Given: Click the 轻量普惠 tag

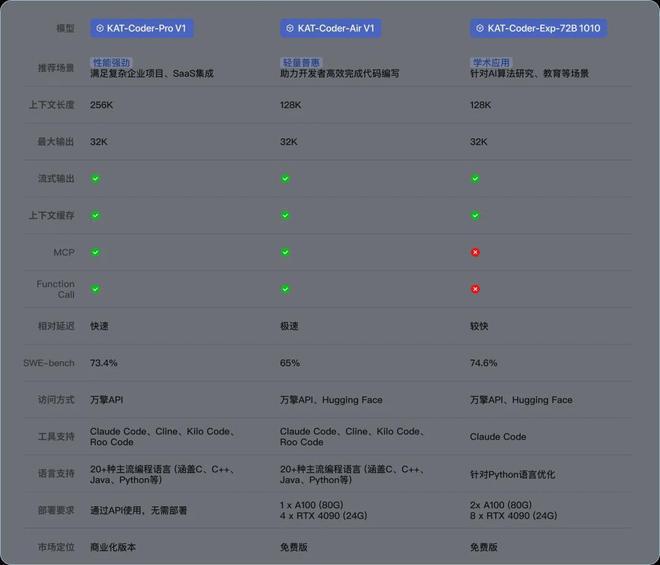Looking at the screenshot, I should (301, 63).
